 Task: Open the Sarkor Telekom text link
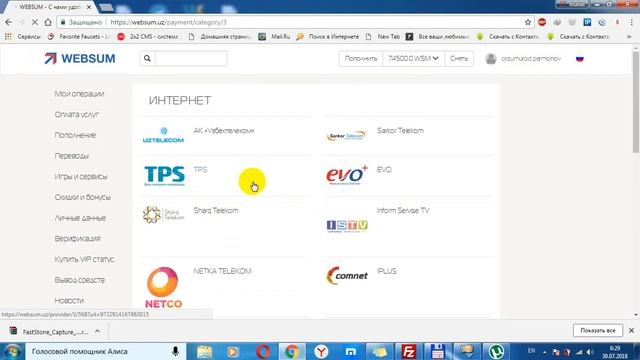pos(400,131)
